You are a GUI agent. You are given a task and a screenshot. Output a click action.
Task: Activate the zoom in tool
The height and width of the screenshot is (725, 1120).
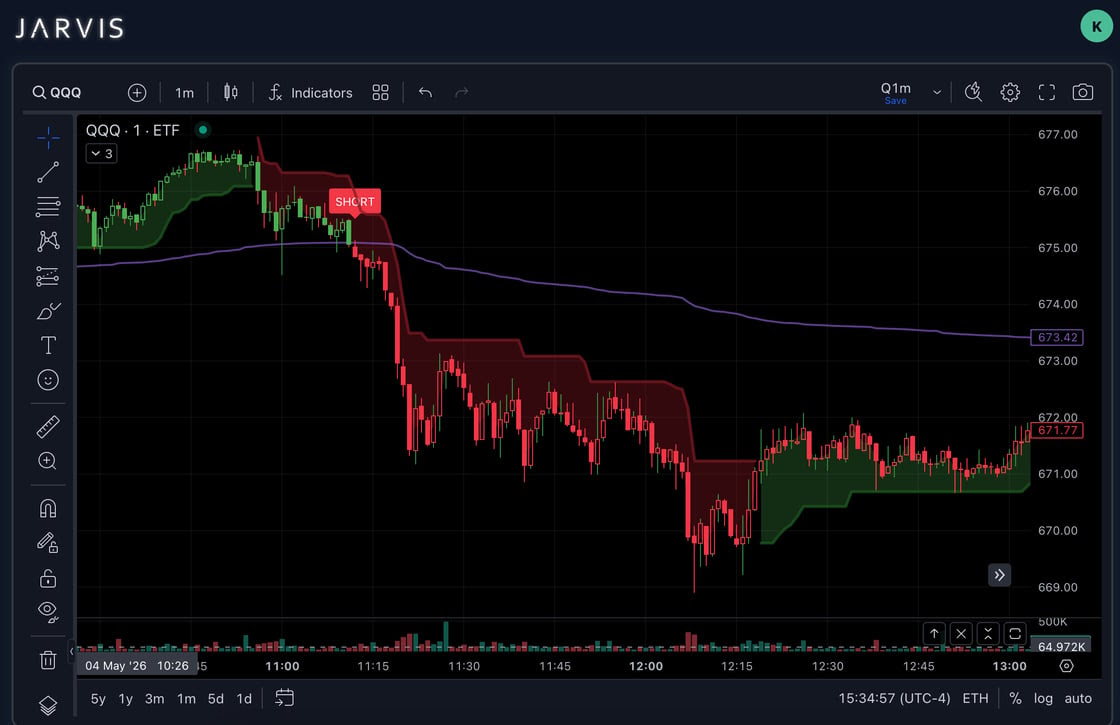(x=48, y=461)
